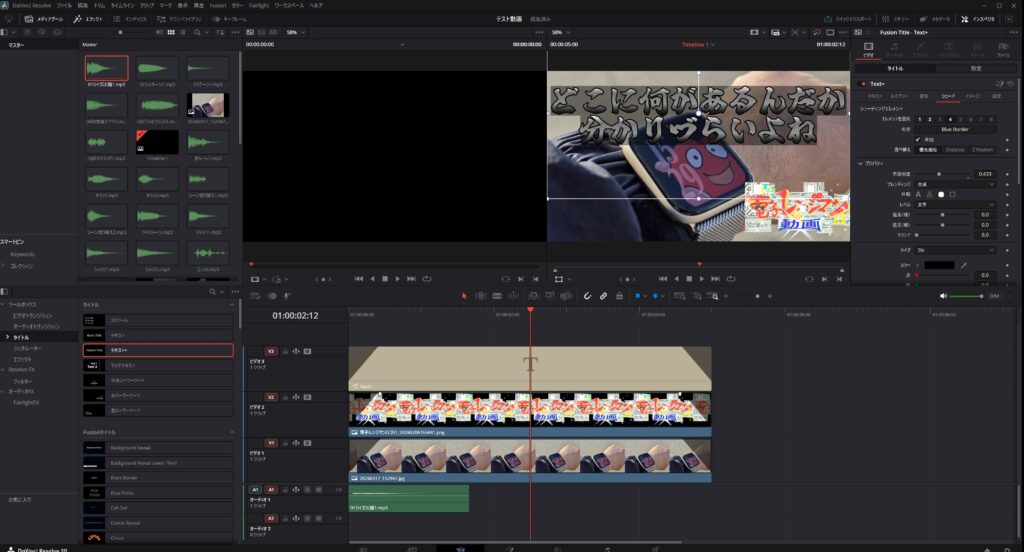Open the source viewer zoom percentage dropdown

pos(296,32)
